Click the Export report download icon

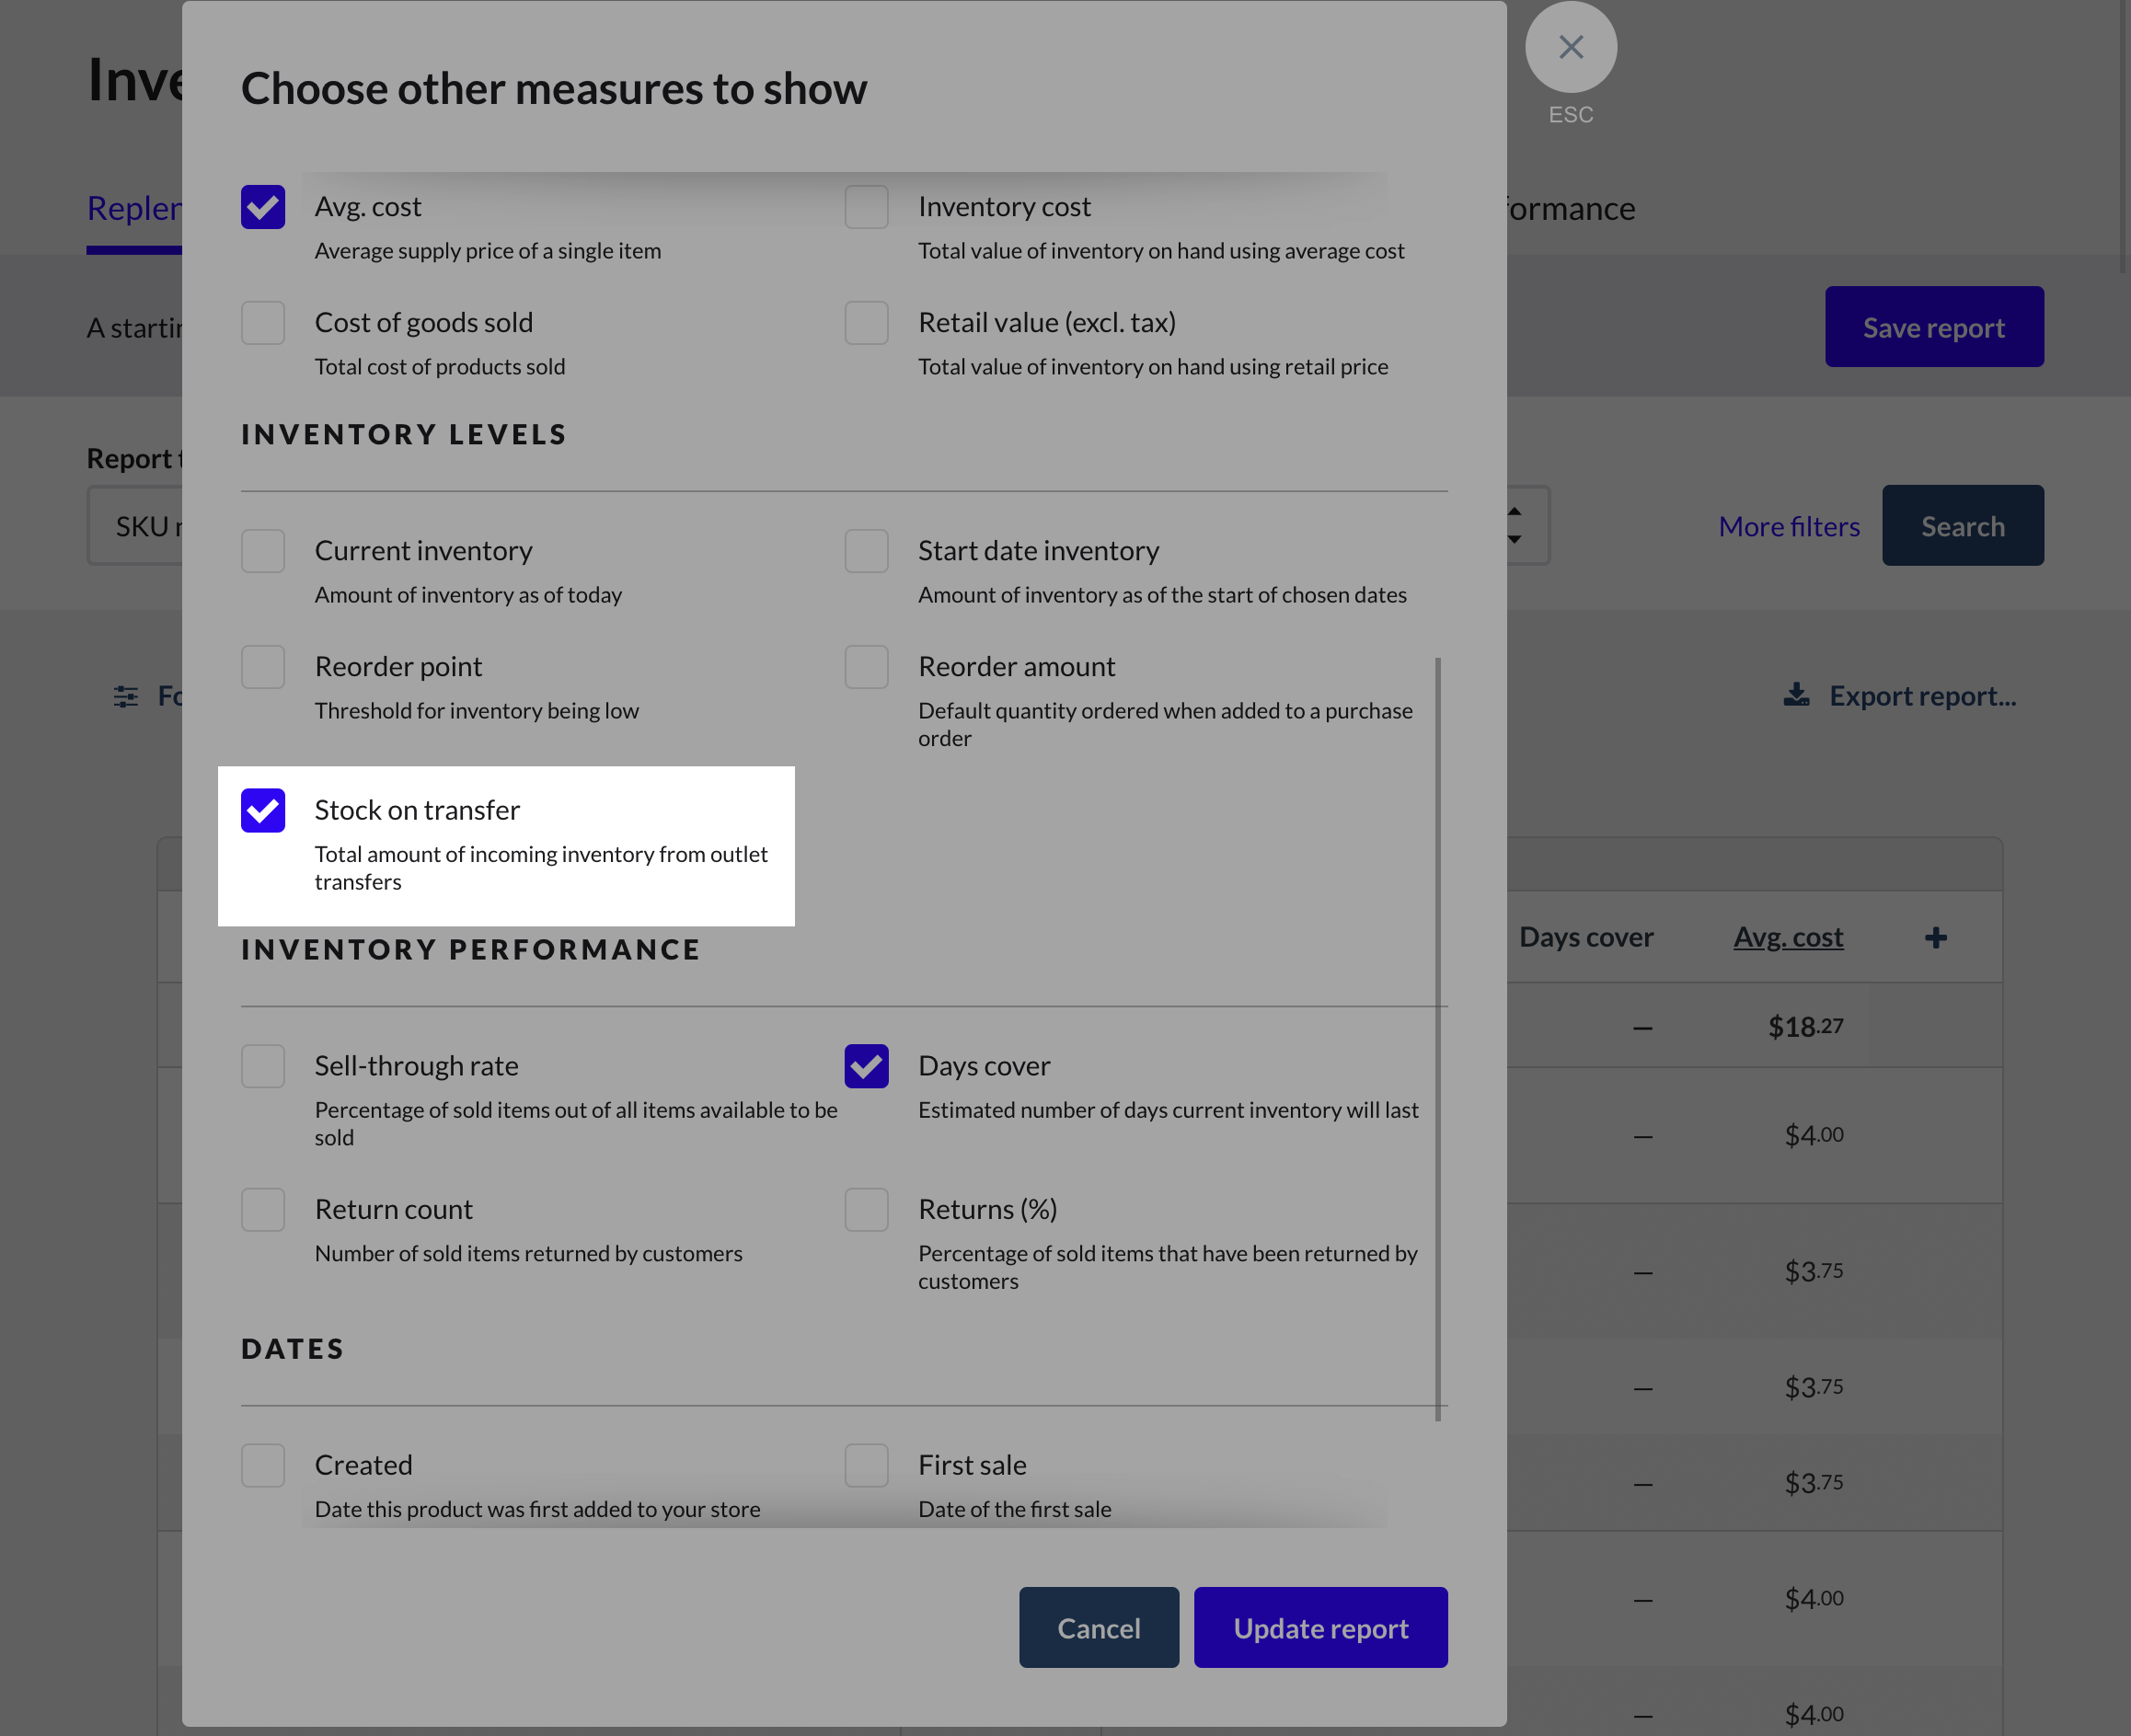point(1796,695)
